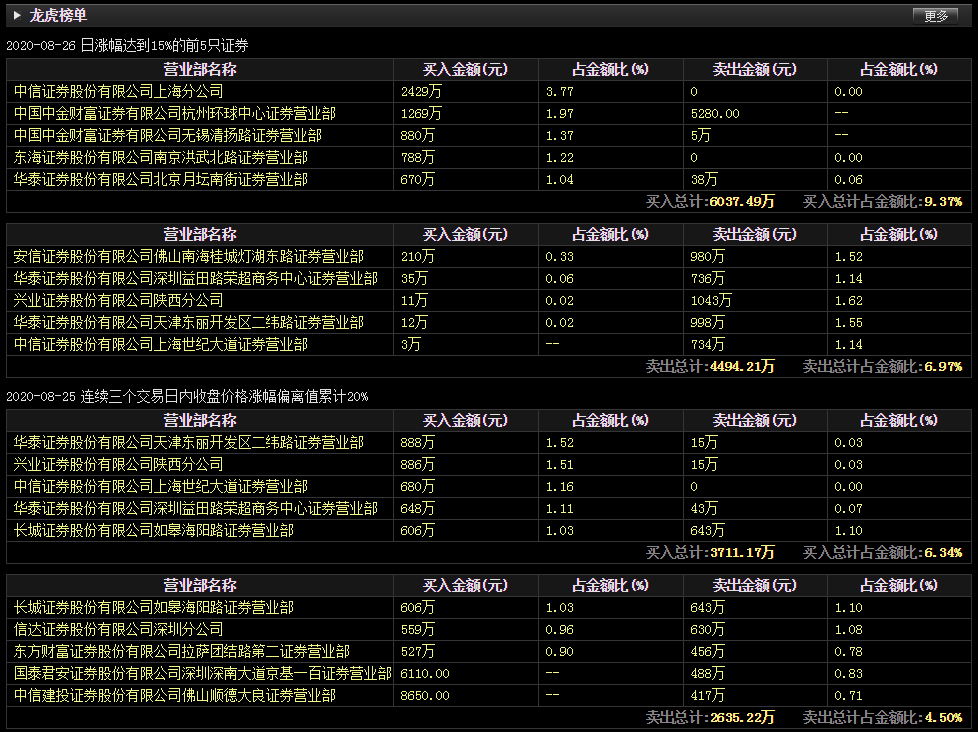Click buy amount 559万
This screenshot has height=732, width=978.
(417, 629)
